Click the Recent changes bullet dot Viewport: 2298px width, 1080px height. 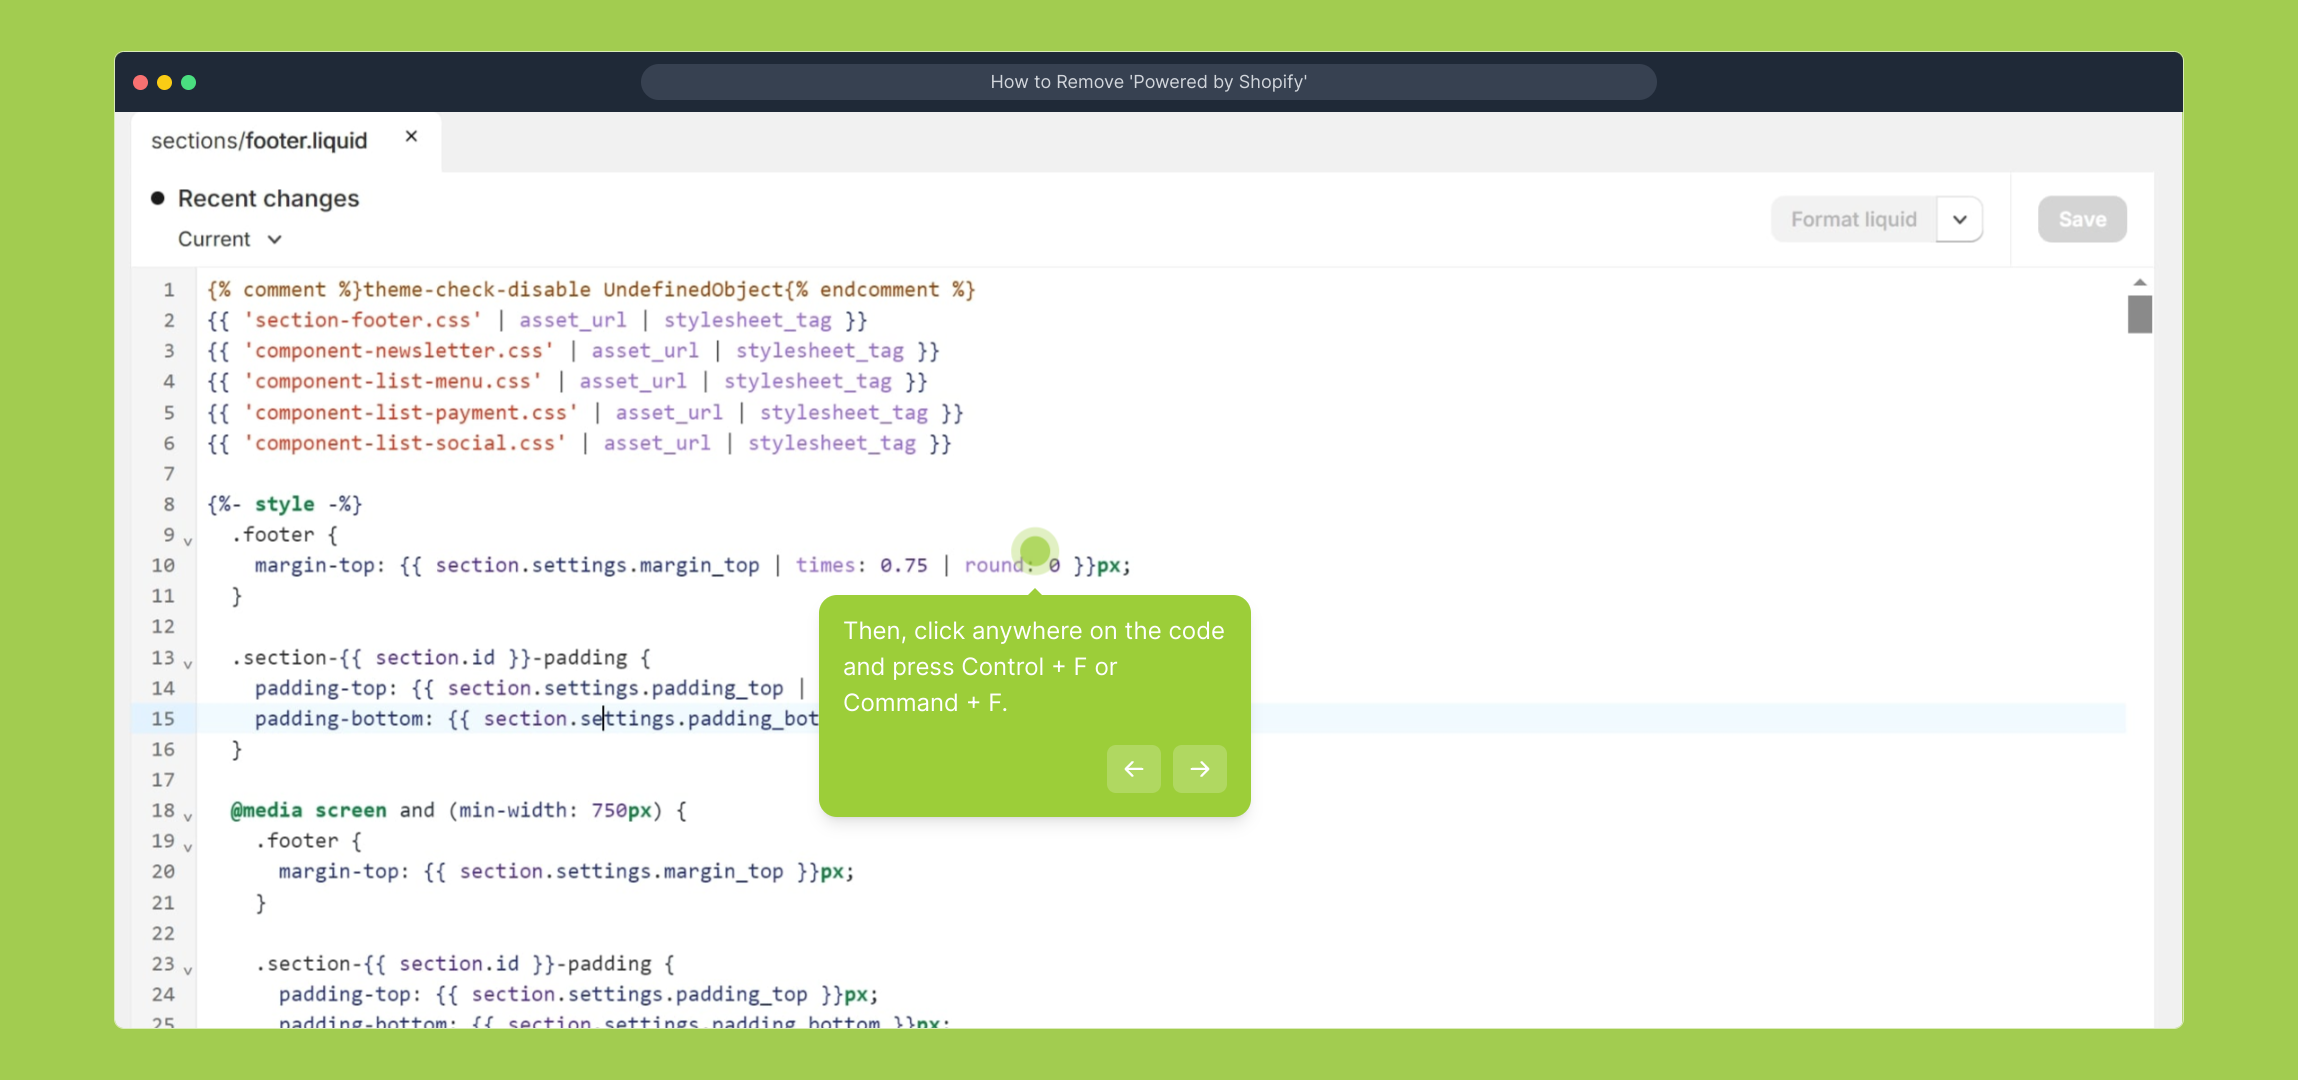(x=158, y=198)
